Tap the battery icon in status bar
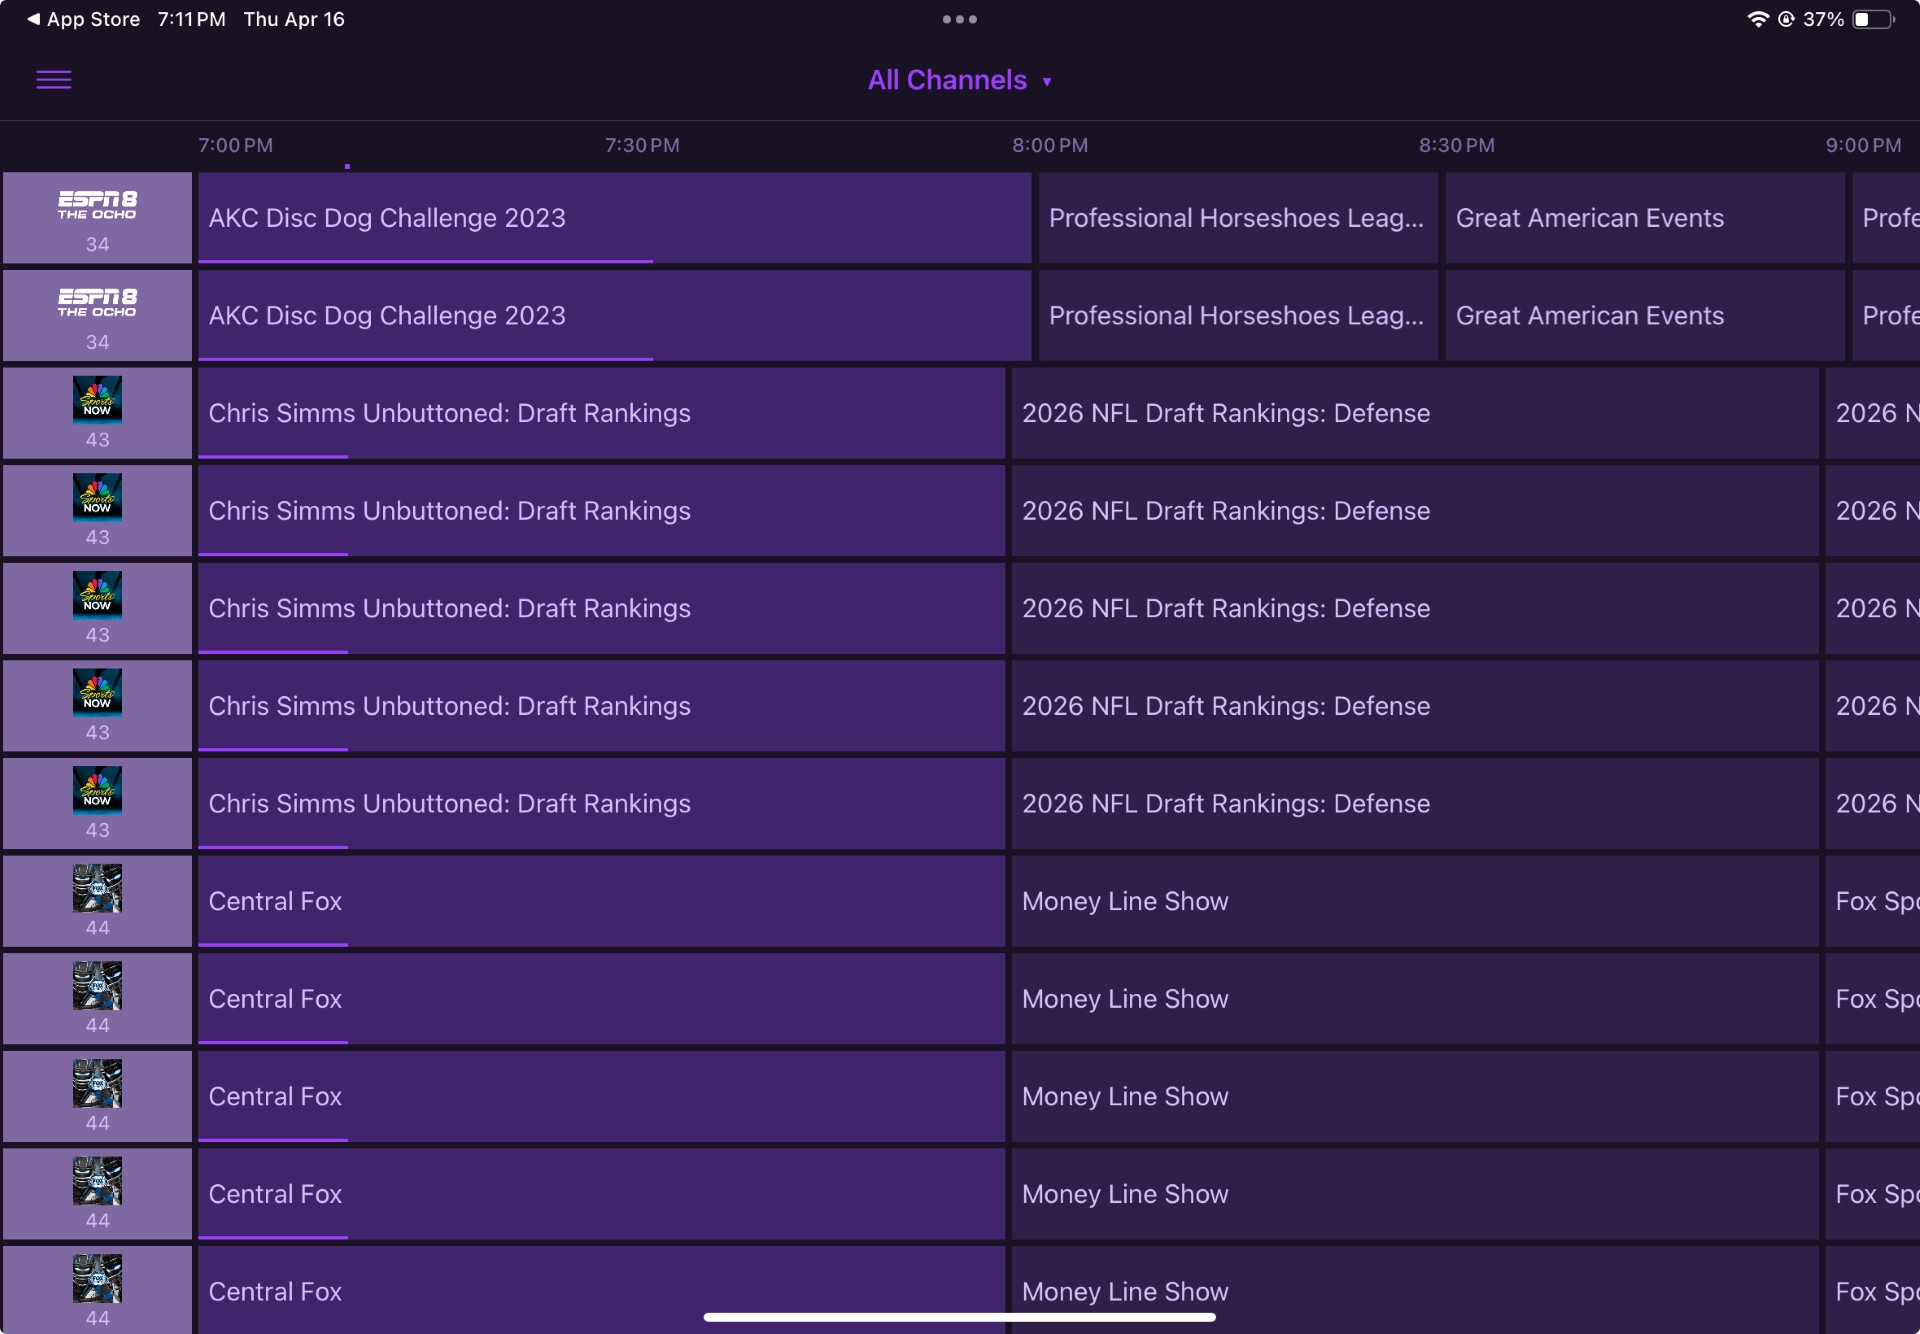The height and width of the screenshot is (1334, 1920). pyautogui.click(x=1872, y=19)
